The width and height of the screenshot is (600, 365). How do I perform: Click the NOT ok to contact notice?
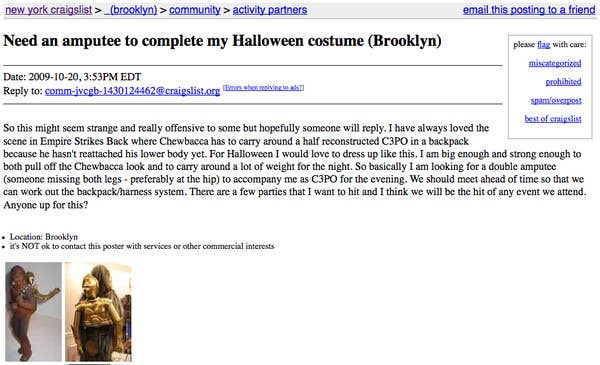[142, 246]
